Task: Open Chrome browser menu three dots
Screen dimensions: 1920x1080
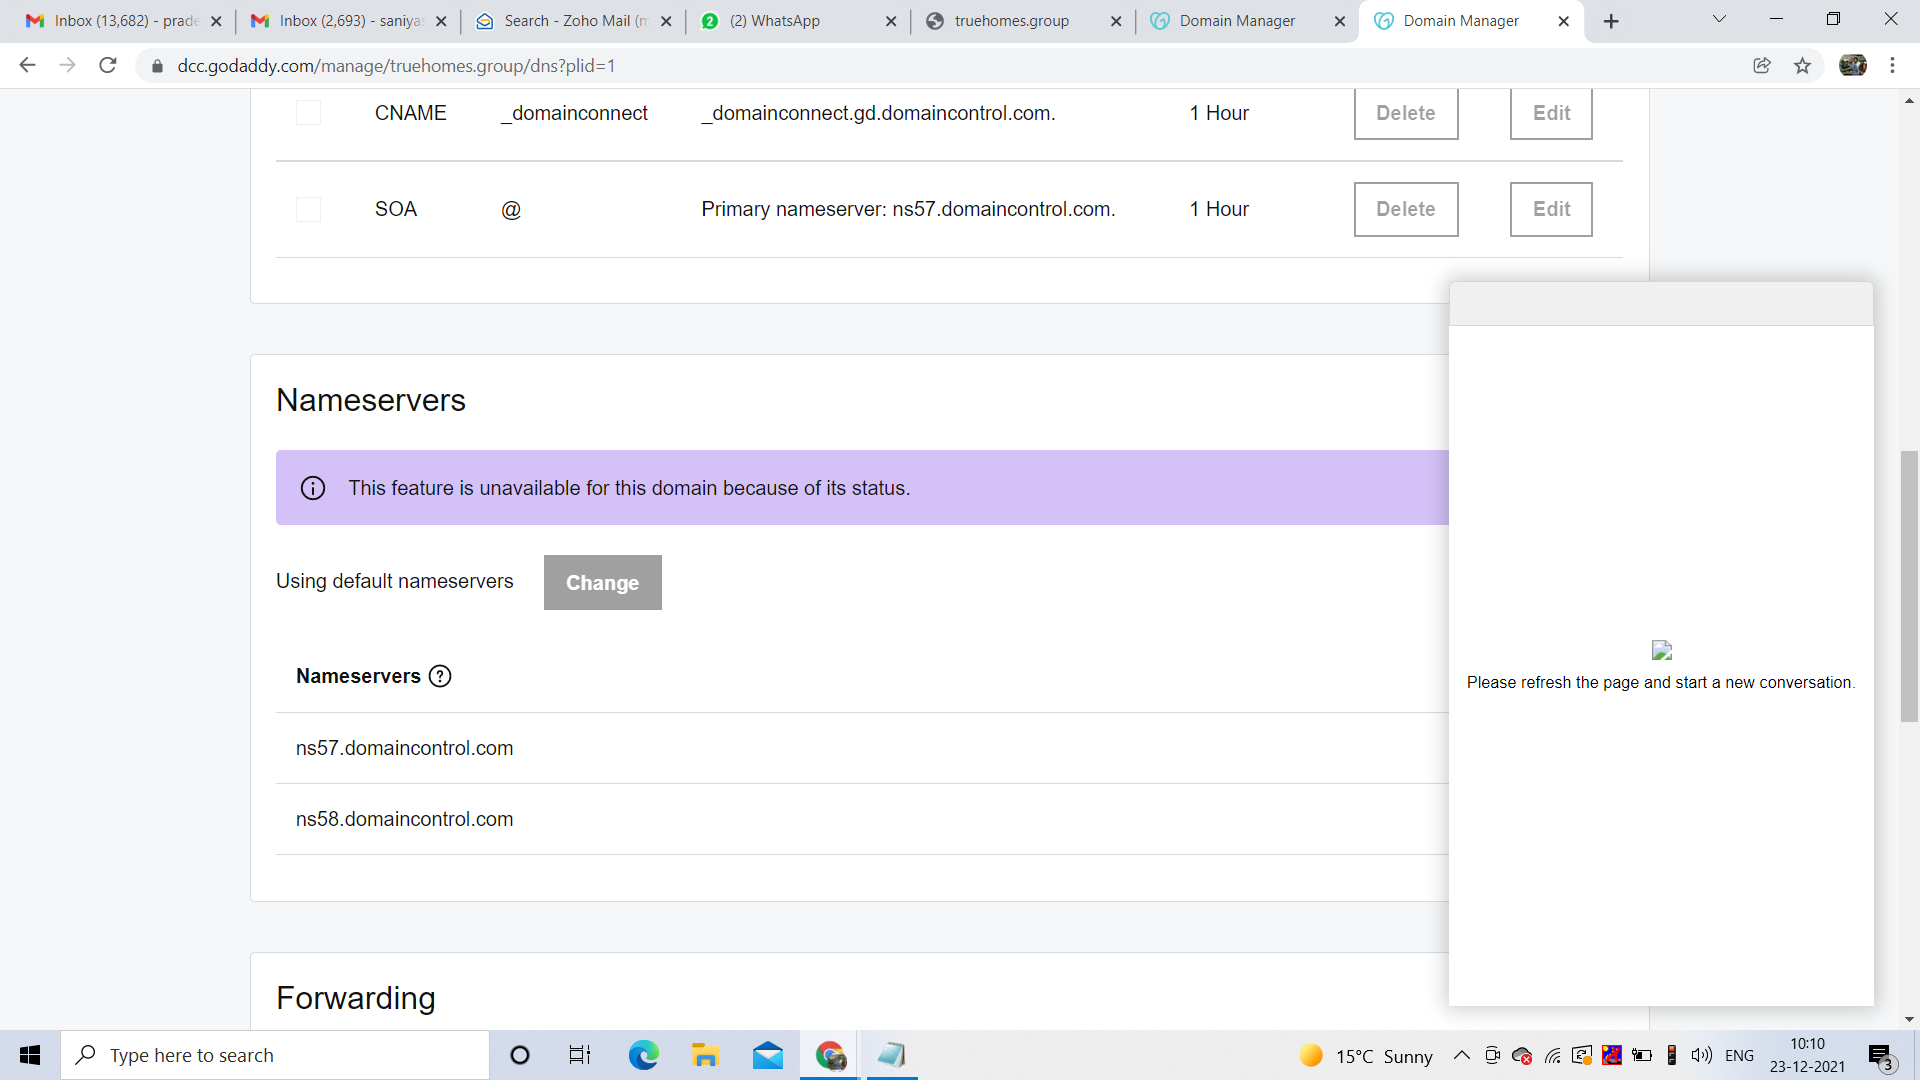Action: point(1892,66)
